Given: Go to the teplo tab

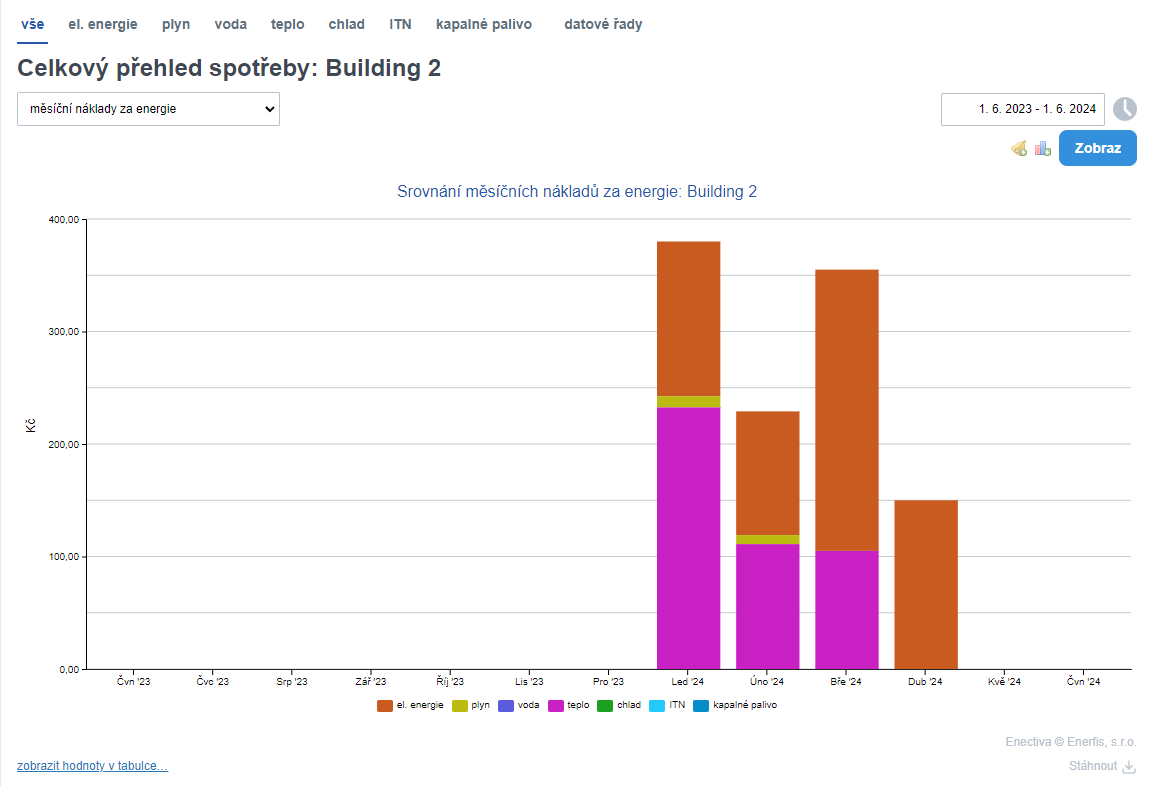Looking at the screenshot, I should click(x=287, y=24).
